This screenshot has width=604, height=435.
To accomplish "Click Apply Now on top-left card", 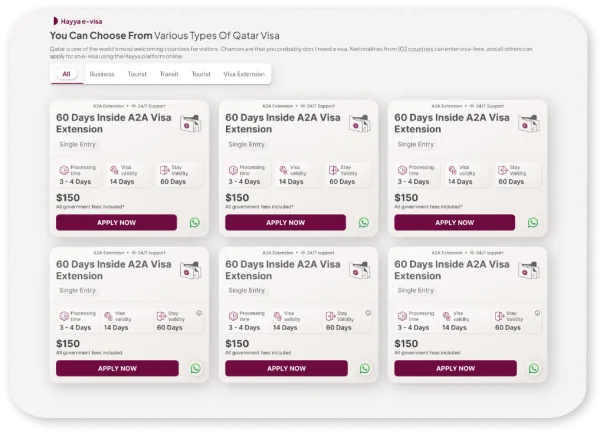I will 116,223.
